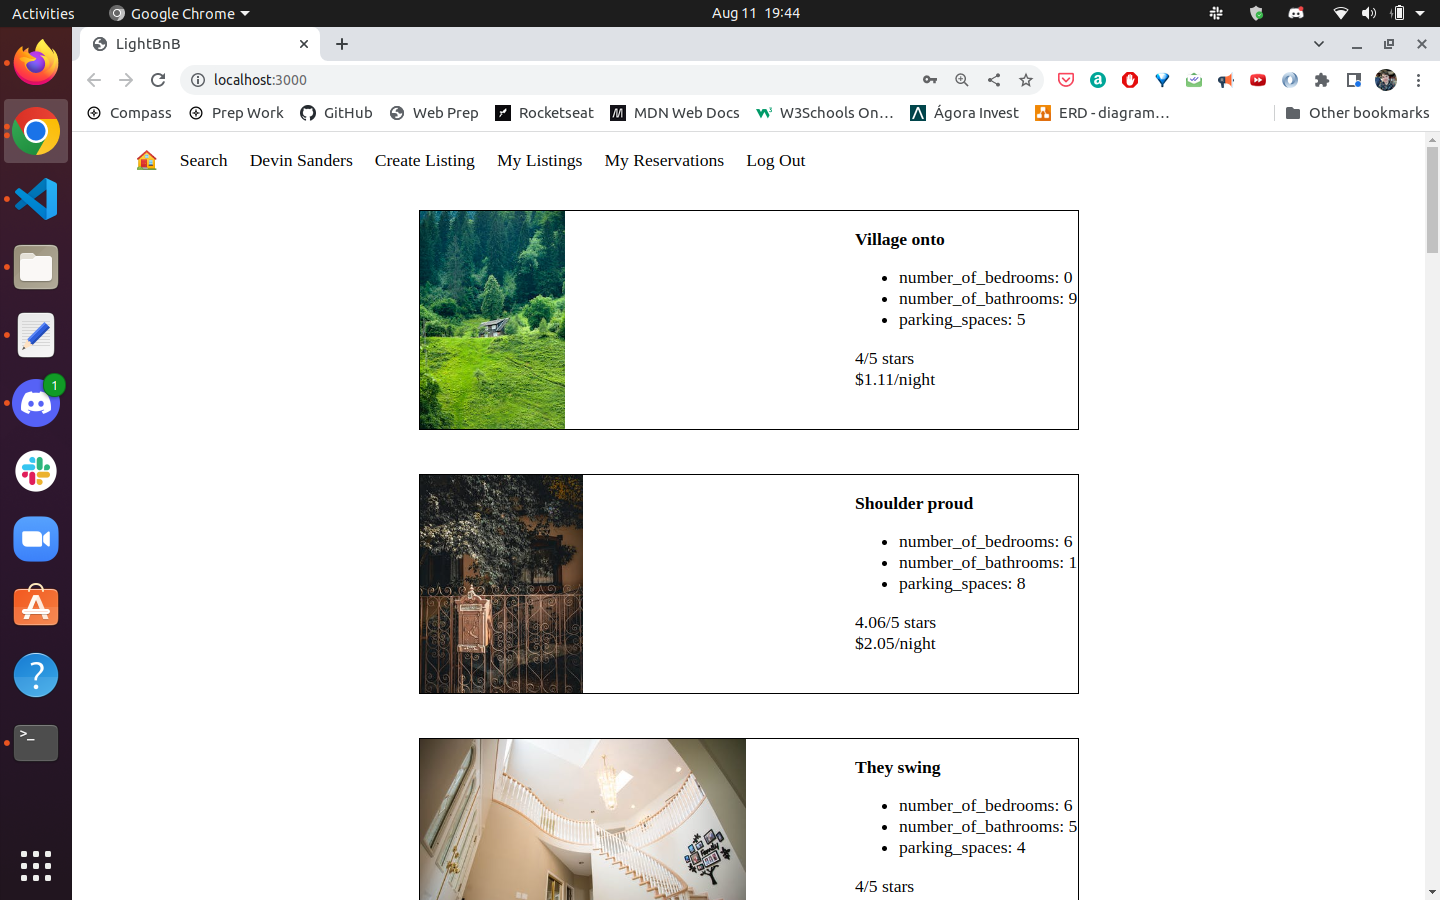Click the browser forward arrow
Viewport: 1440px width, 900px height.
[x=126, y=80]
